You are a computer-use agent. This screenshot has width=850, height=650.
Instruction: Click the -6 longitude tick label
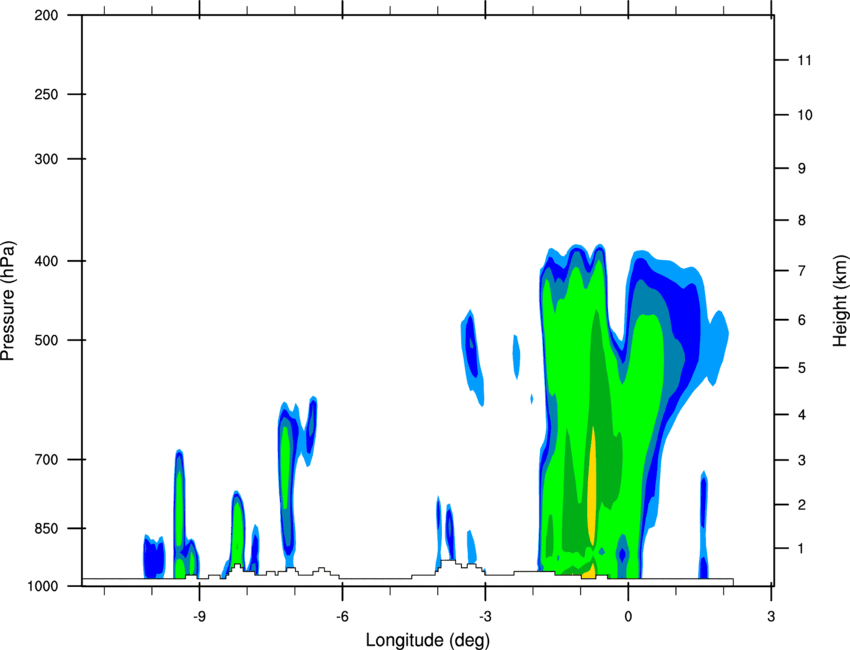(342, 616)
